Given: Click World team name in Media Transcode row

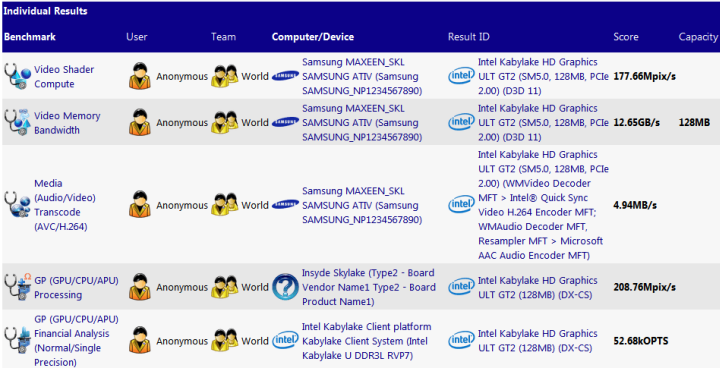Looking at the screenshot, I should pyautogui.click(x=255, y=205).
